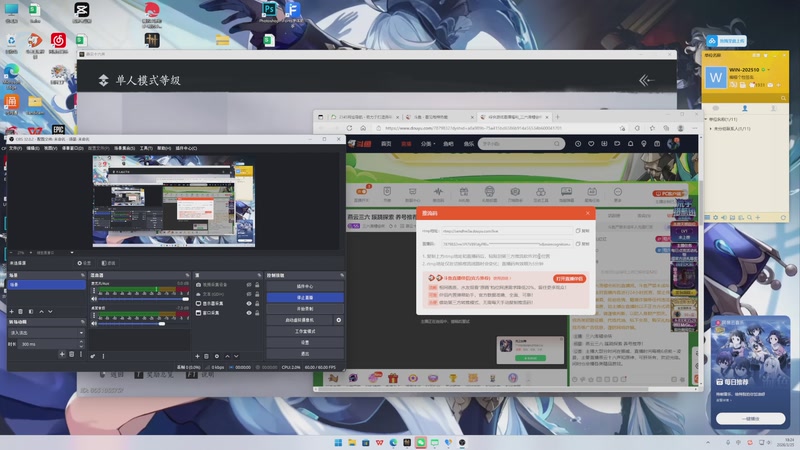Open WeChat from the taskbar

click(x=421, y=442)
